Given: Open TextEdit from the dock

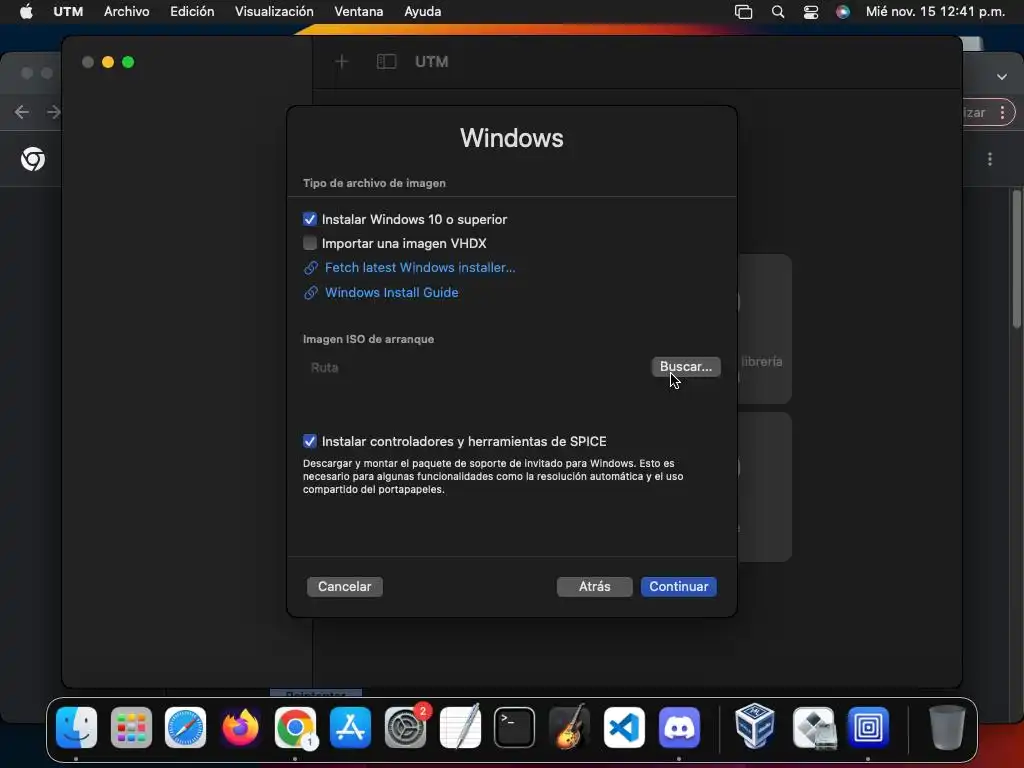Looking at the screenshot, I should (x=460, y=727).
